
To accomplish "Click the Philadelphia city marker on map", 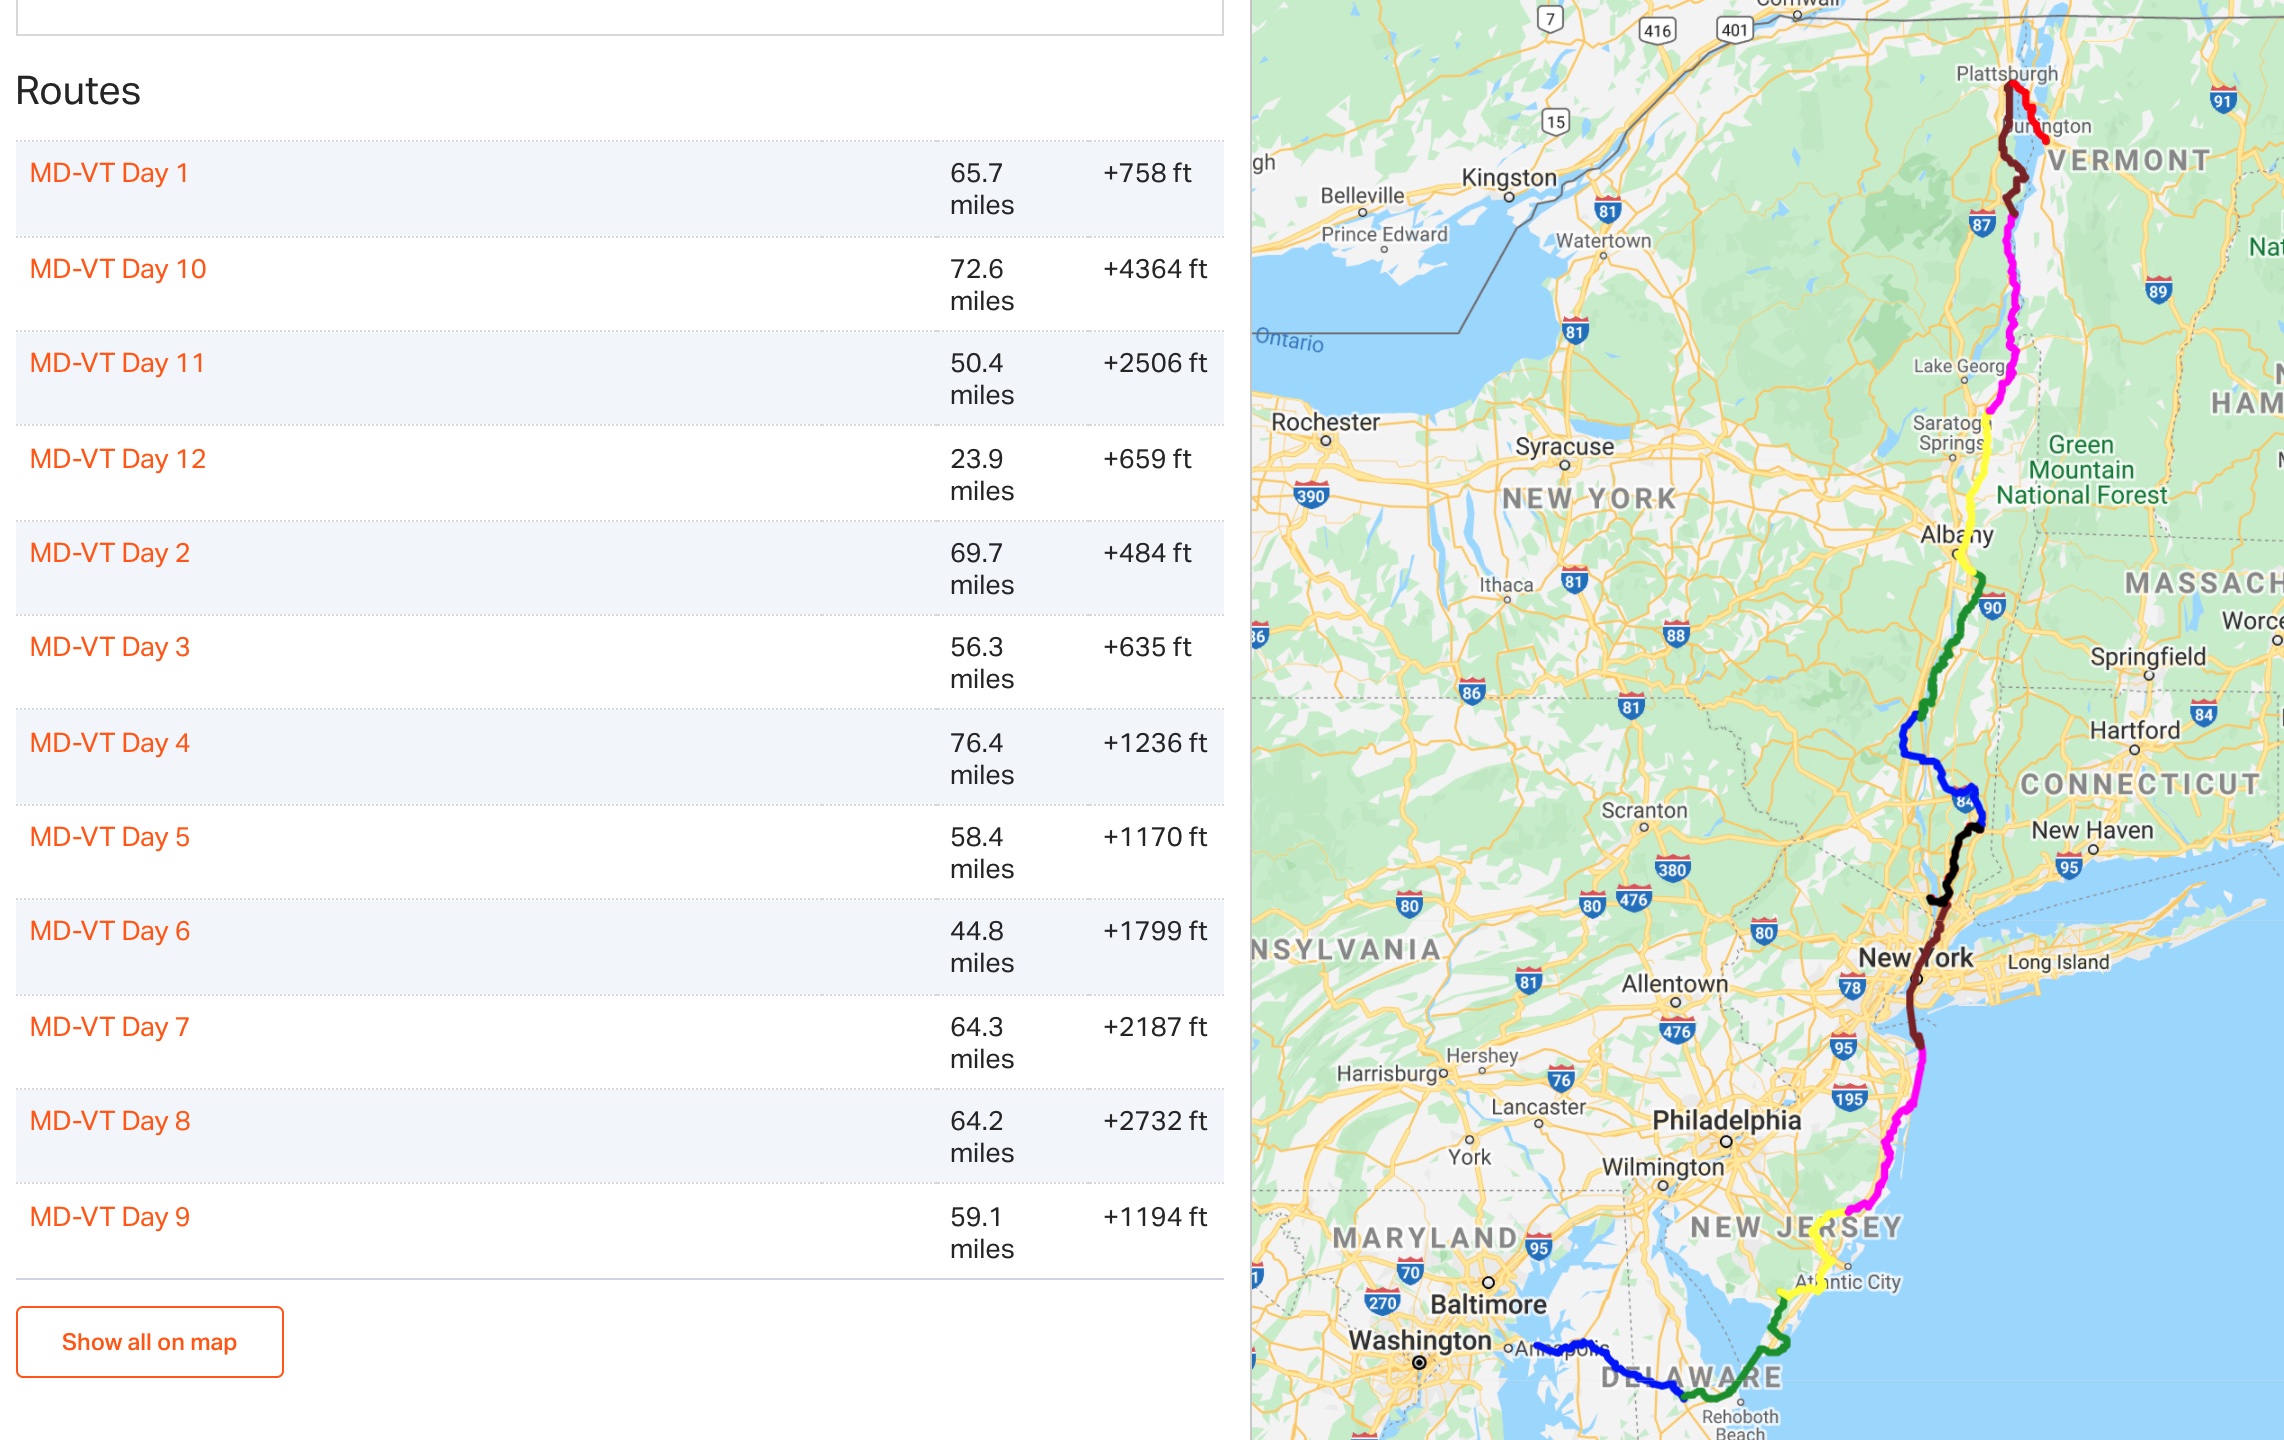I will 1726,1141.
